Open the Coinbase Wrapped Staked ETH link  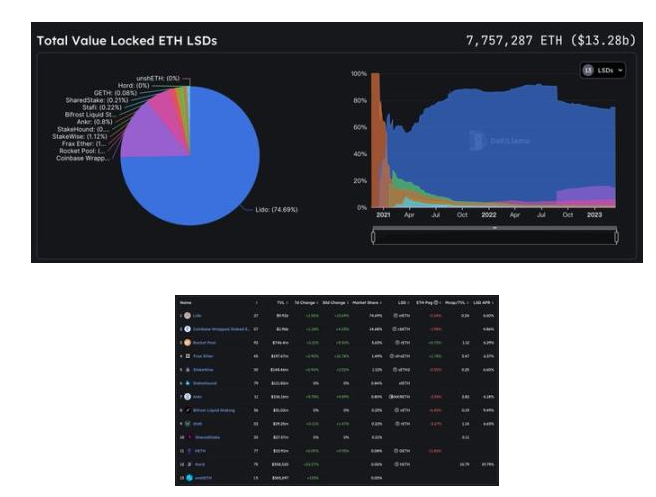[222, 329]
